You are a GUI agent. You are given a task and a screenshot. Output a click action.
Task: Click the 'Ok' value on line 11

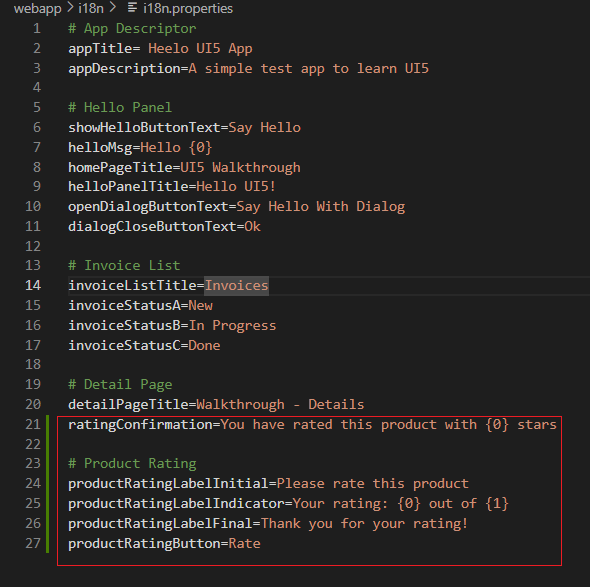click(x=252, y=227)
